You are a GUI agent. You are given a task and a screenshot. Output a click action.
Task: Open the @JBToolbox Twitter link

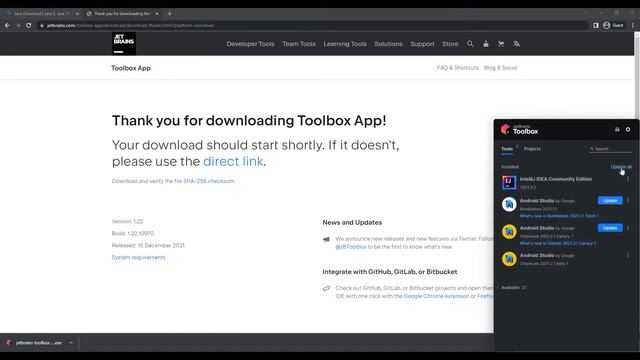click(351, 247)
